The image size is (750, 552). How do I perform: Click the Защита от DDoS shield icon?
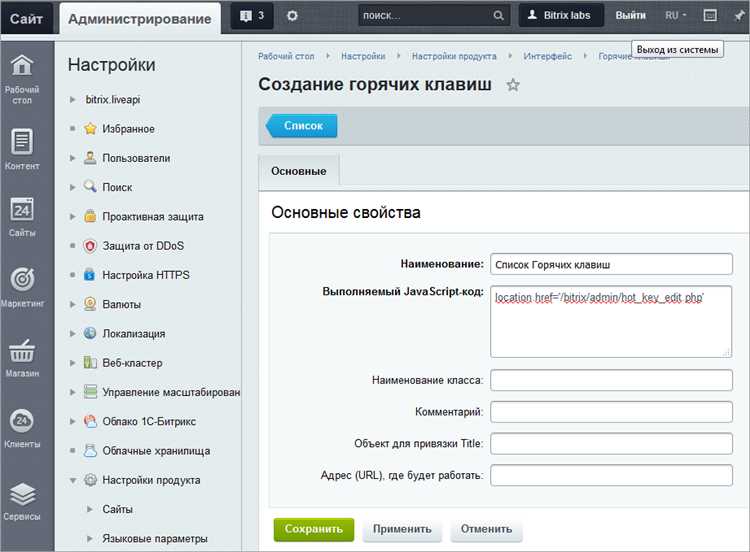click(90, 246)
